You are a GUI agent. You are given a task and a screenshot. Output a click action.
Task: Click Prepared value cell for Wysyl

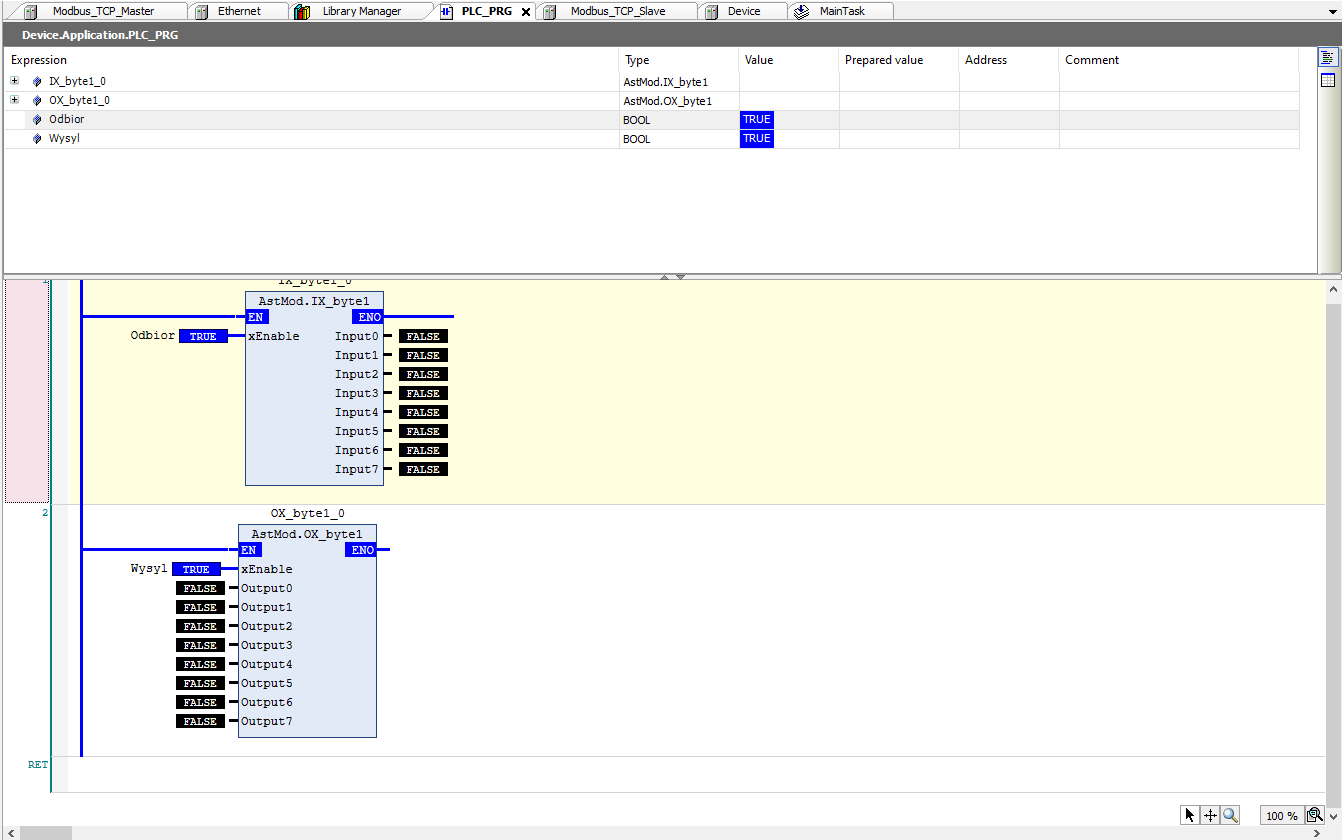pos(899,139)
